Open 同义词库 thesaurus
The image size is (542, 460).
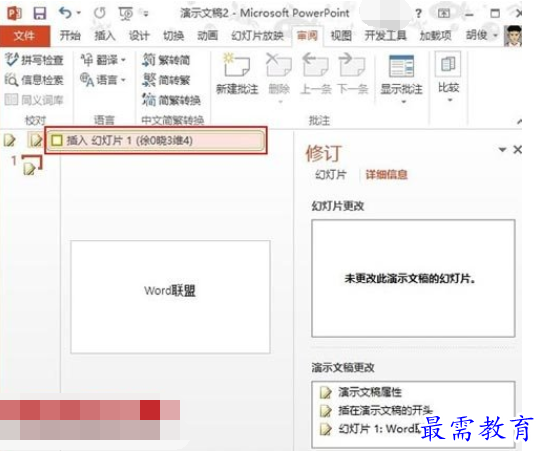(x=34, y=100)
